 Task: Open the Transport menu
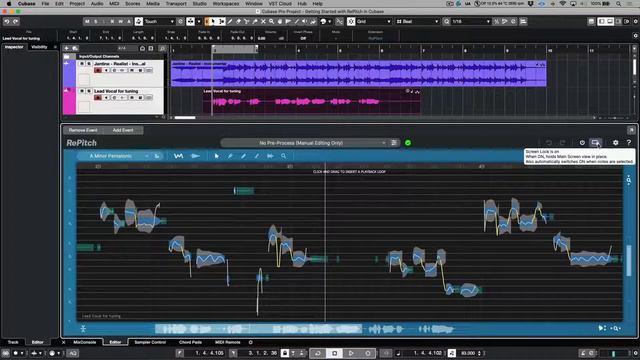click(176, 4)
